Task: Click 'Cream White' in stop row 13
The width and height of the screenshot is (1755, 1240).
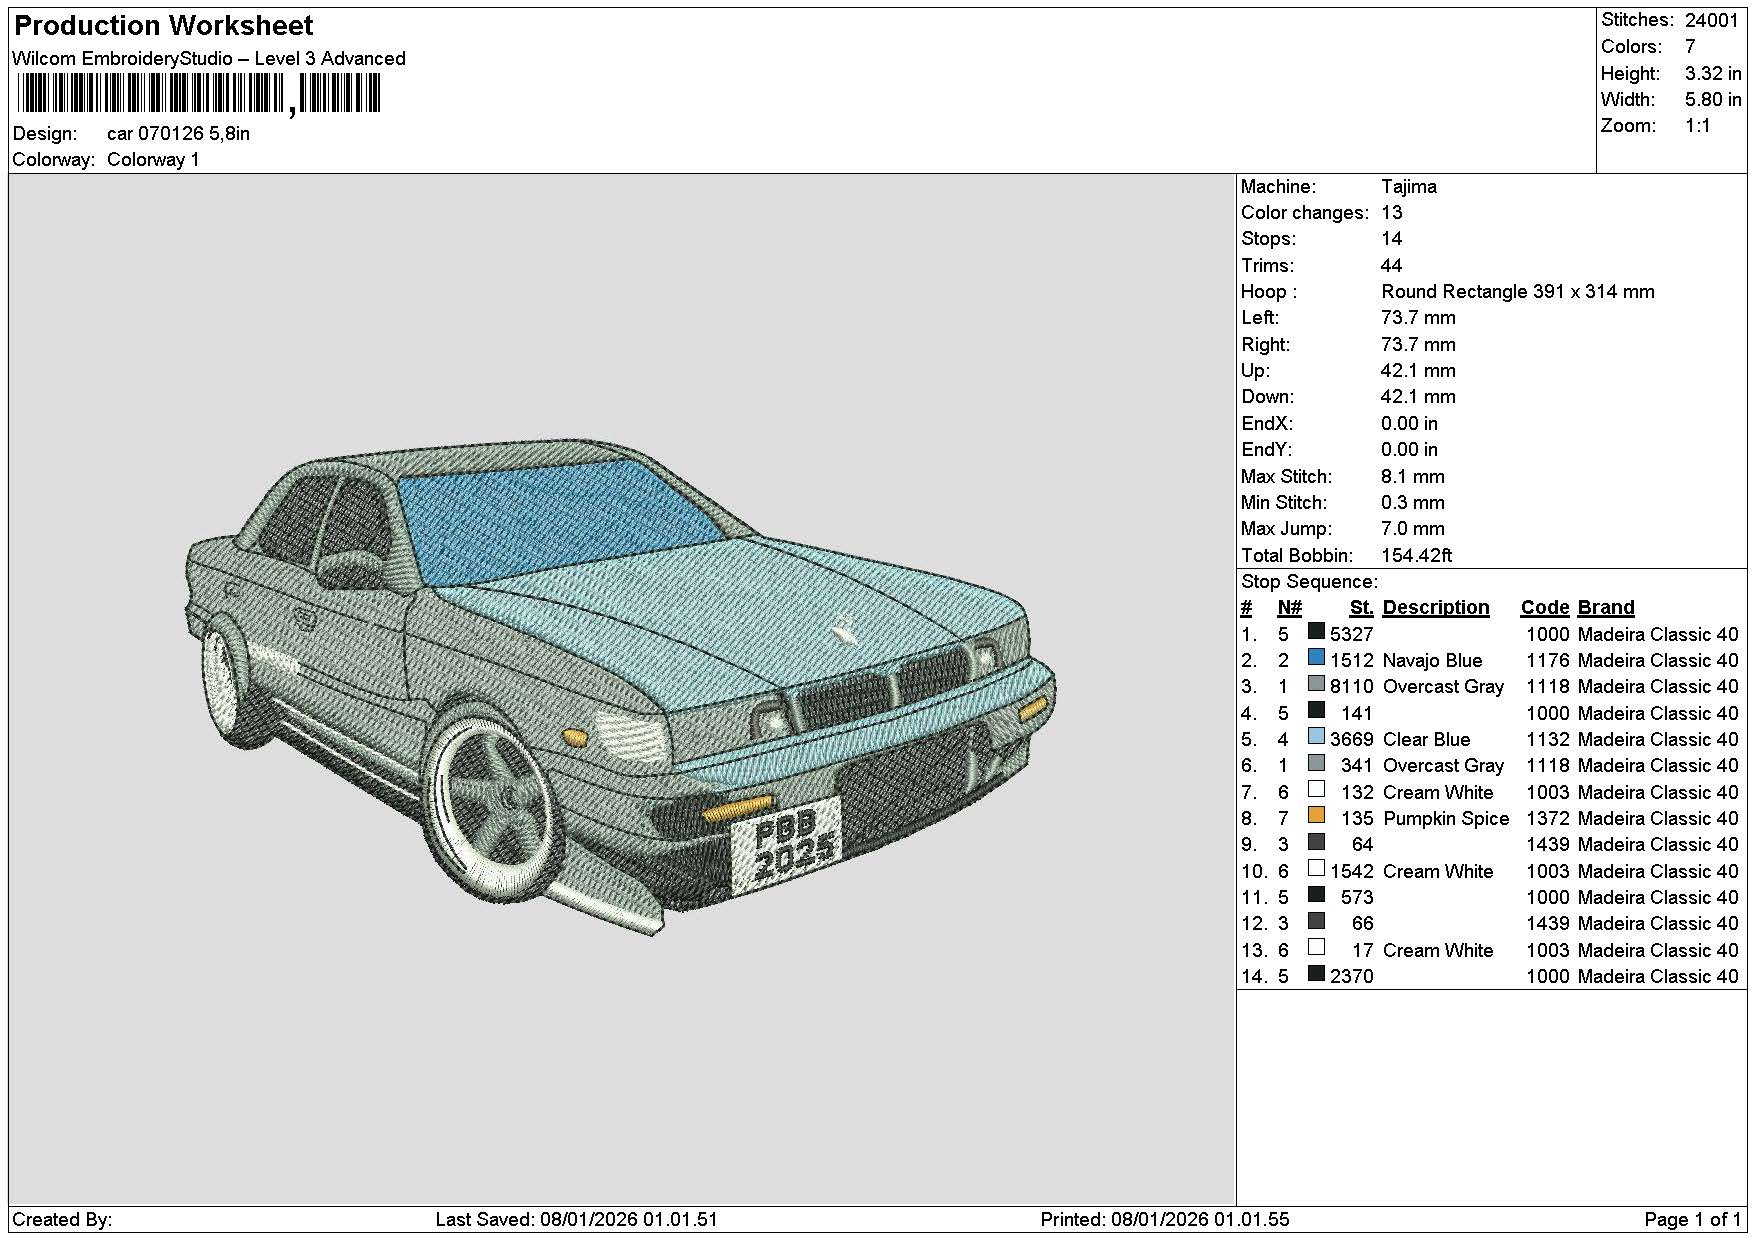Action: 1438,951
